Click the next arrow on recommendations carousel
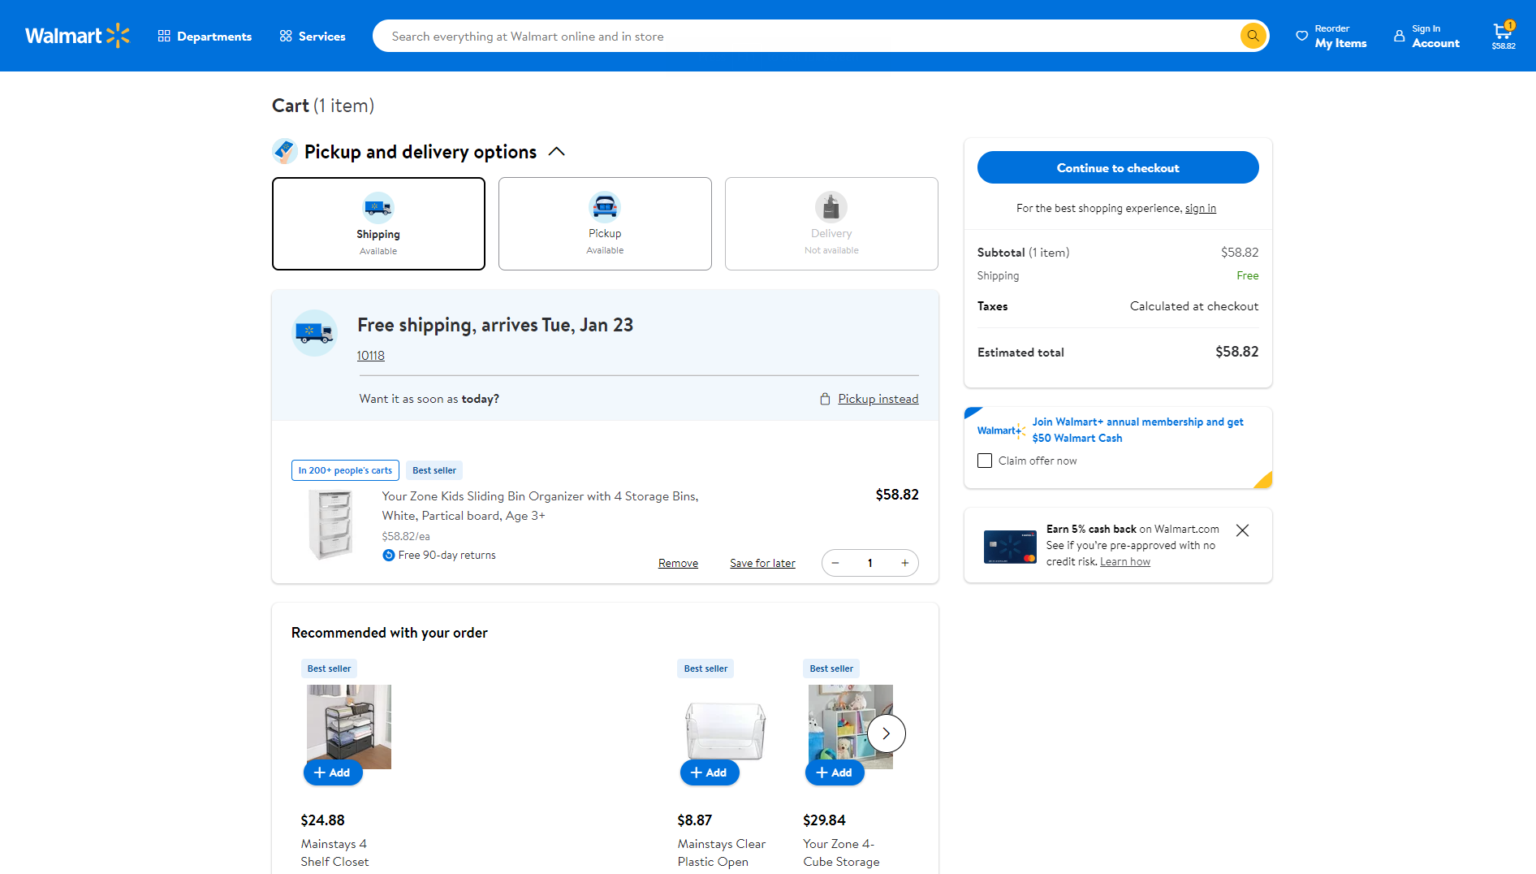The image size is (1536, 874). click(886, 732)
